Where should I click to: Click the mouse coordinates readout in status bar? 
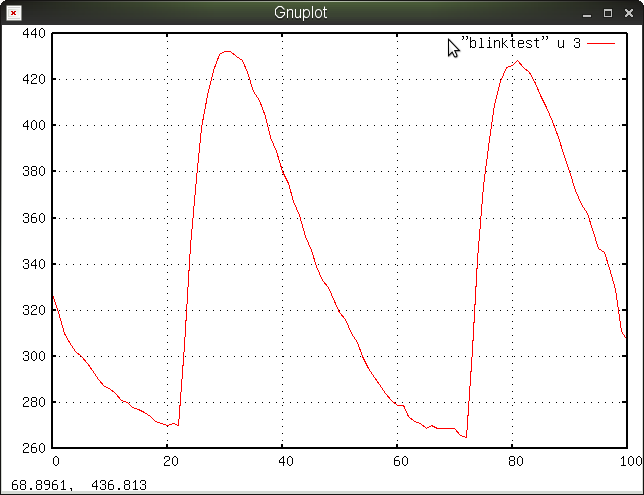coord(79,485)
